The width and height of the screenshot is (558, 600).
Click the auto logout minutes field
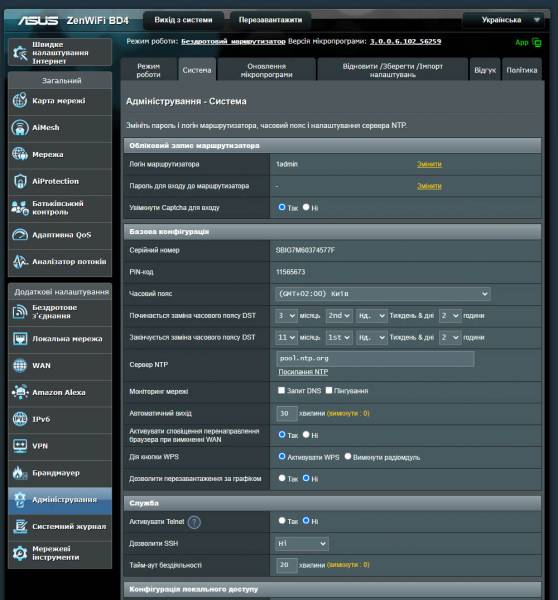coord(287,413)
